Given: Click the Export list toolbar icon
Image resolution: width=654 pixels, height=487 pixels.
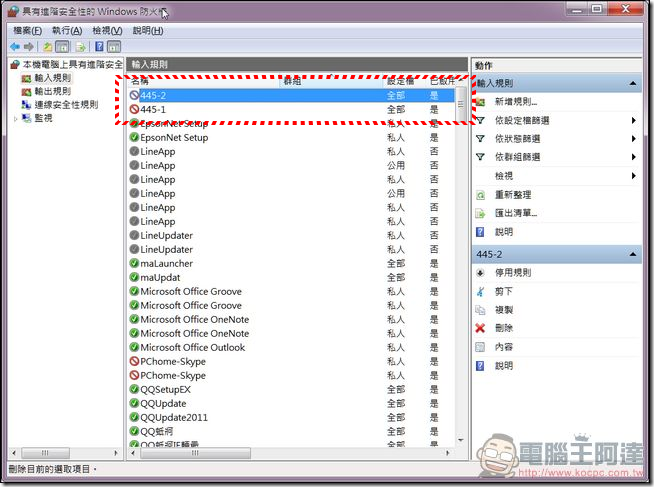Looking at the screenshot, I should pyautogui.click(x=80, y=47).
